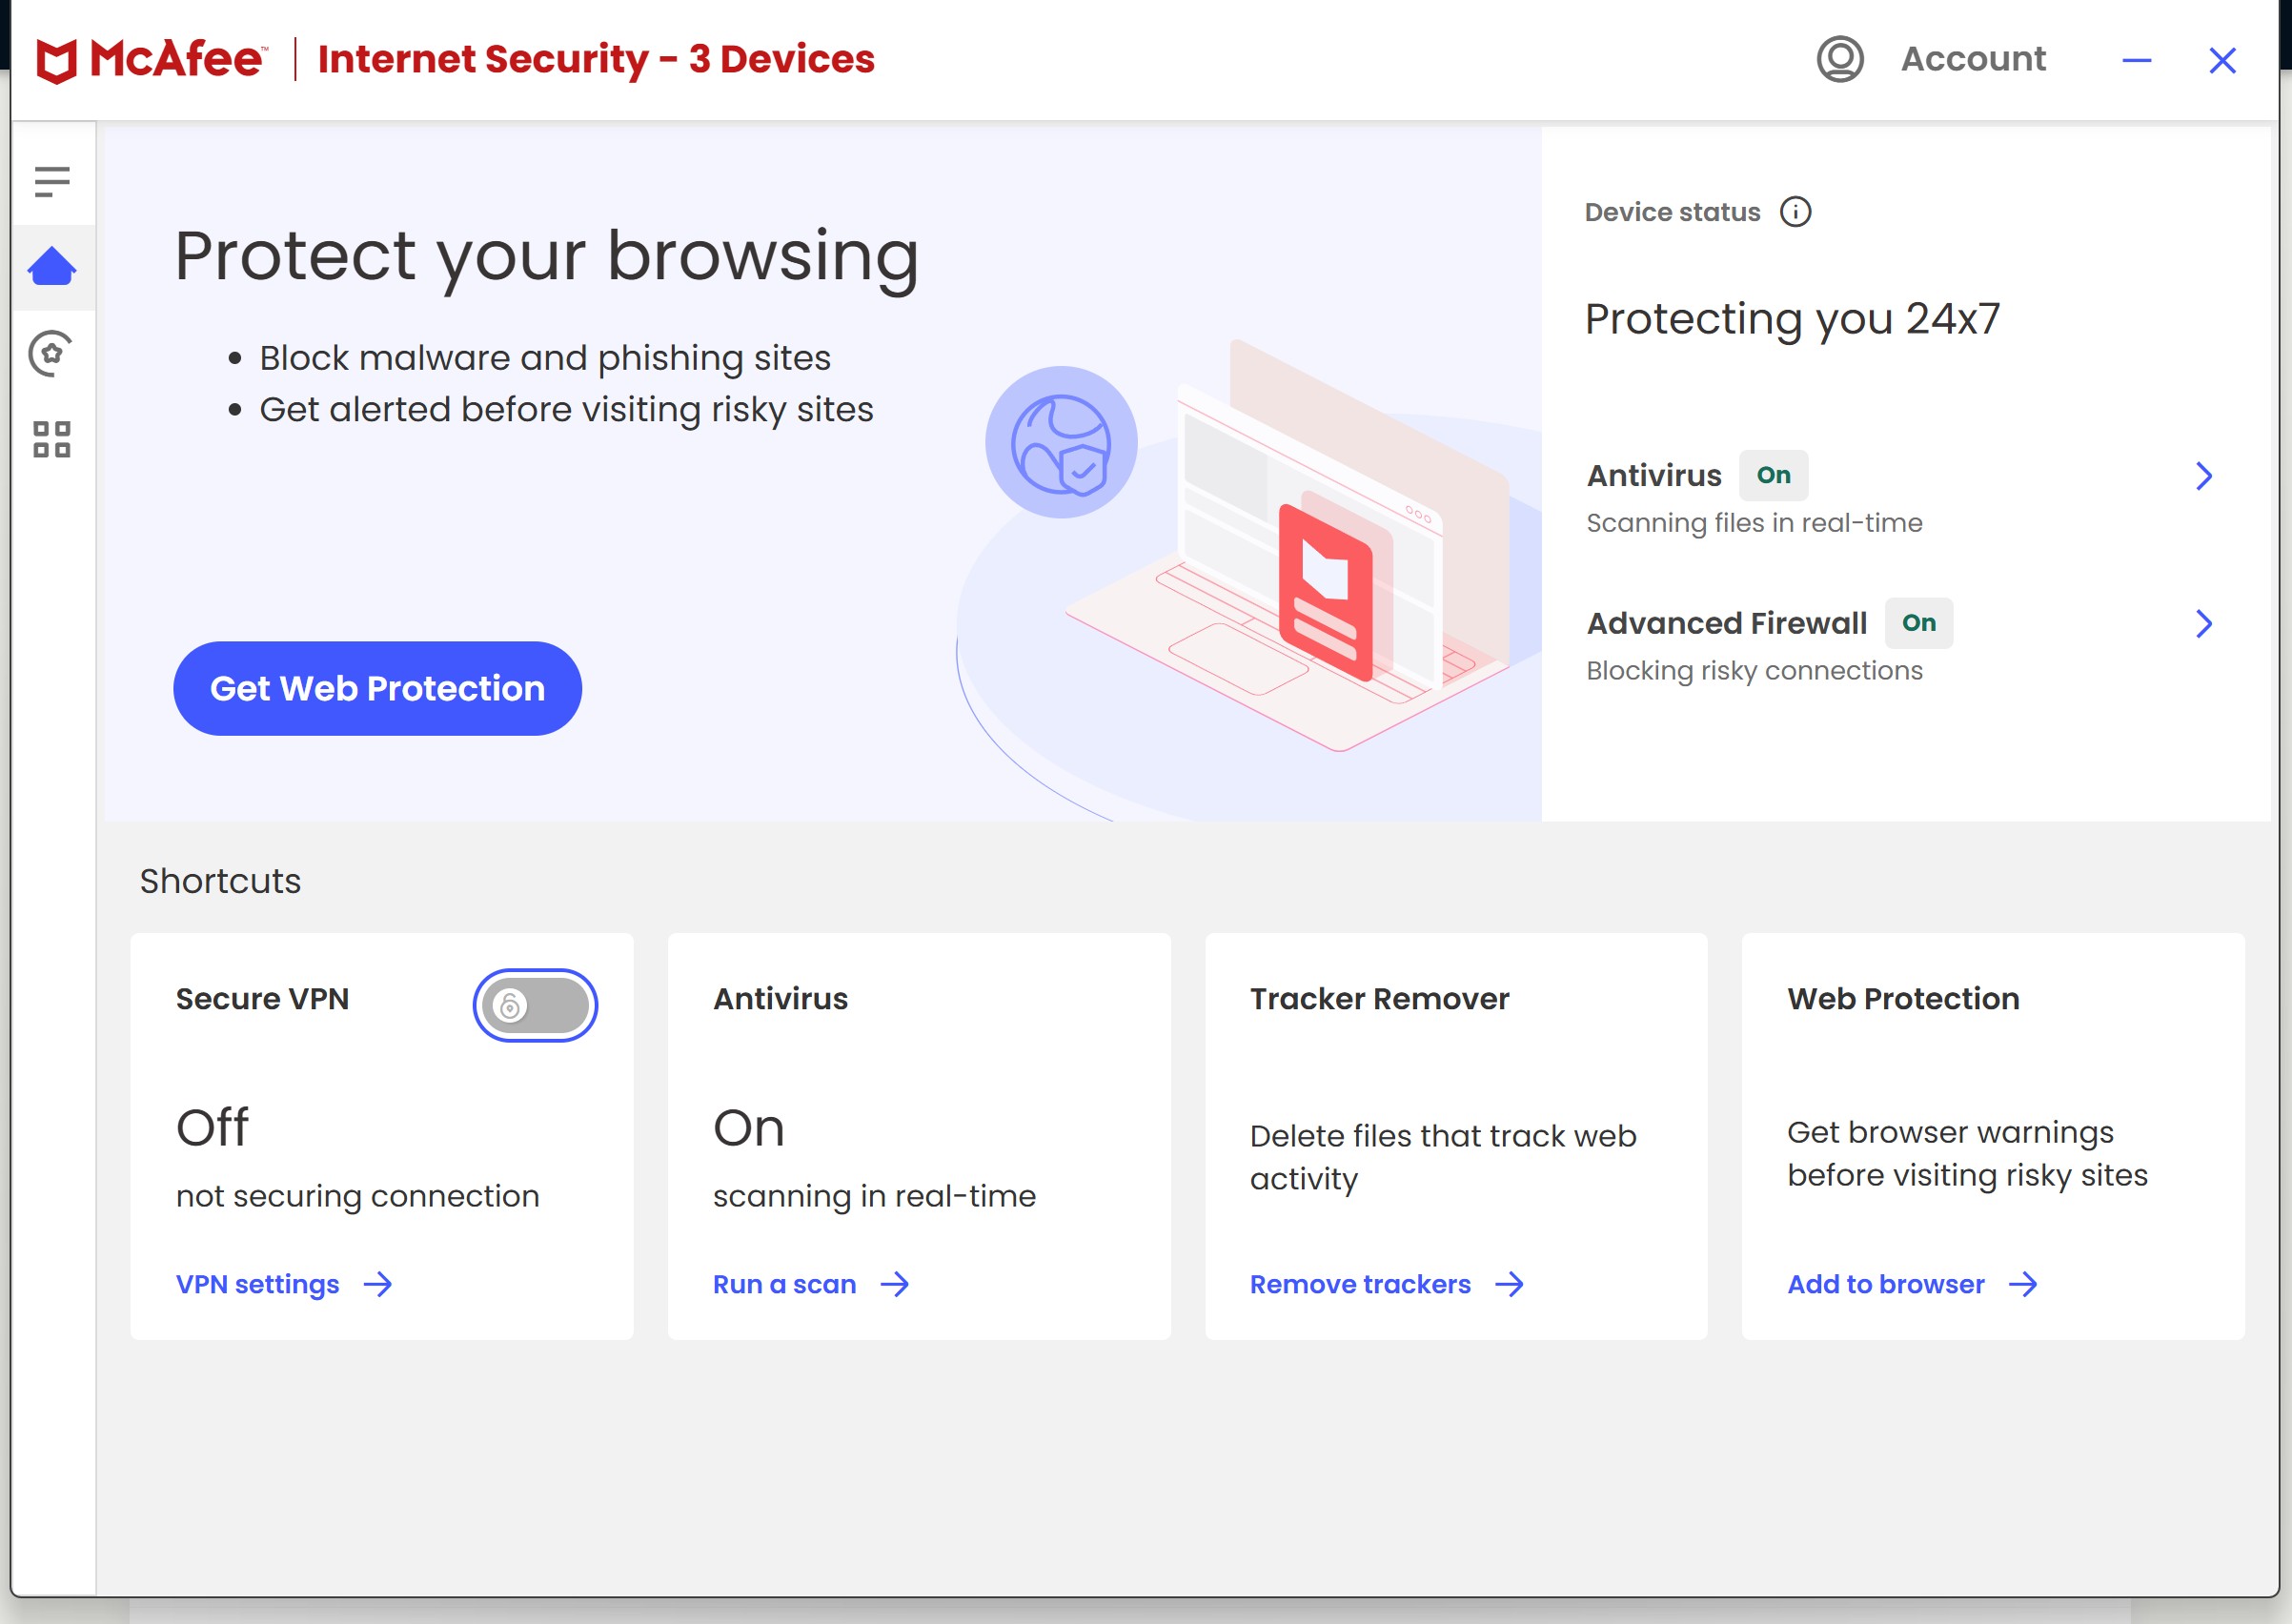
Task: Click the Add to browser link
Action: pyautogui.click(x=1886, y=1284)
